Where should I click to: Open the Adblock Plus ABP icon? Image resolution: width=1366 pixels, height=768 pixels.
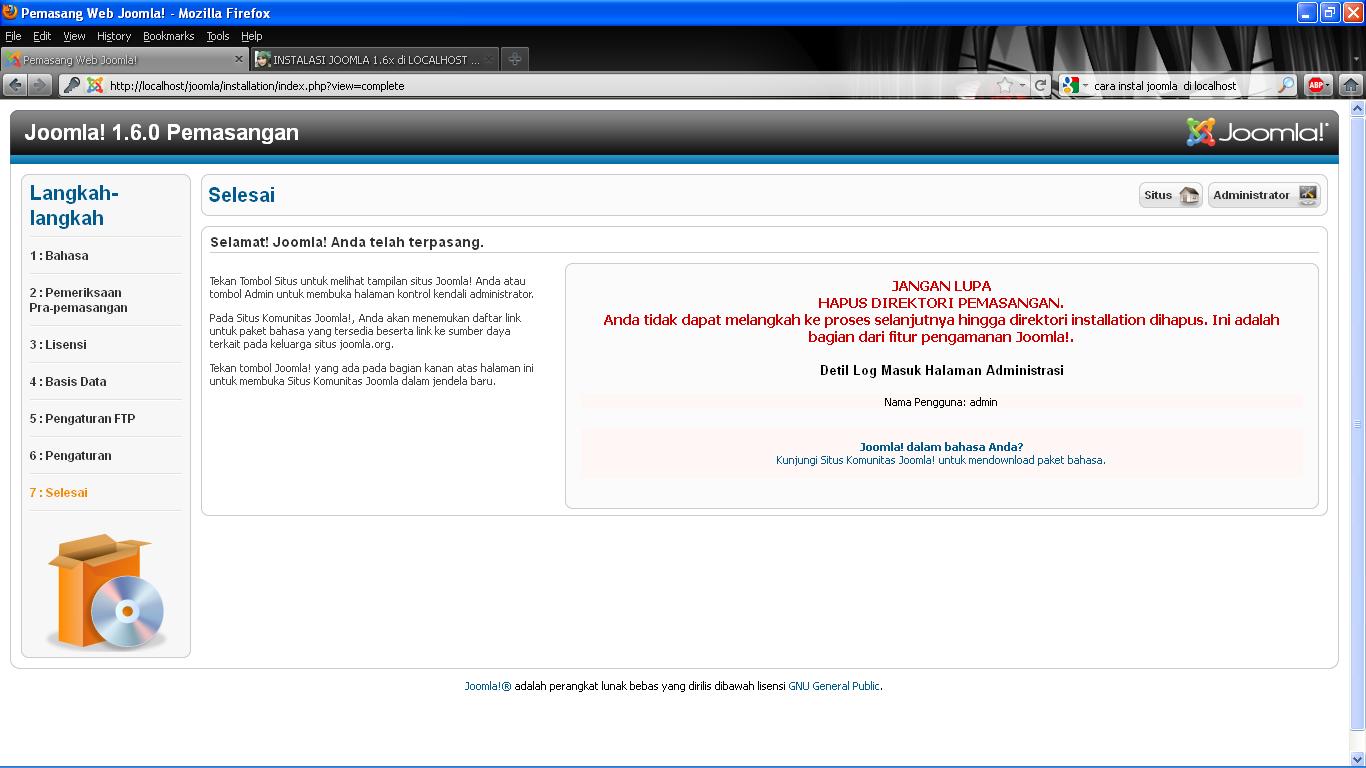1316,86
